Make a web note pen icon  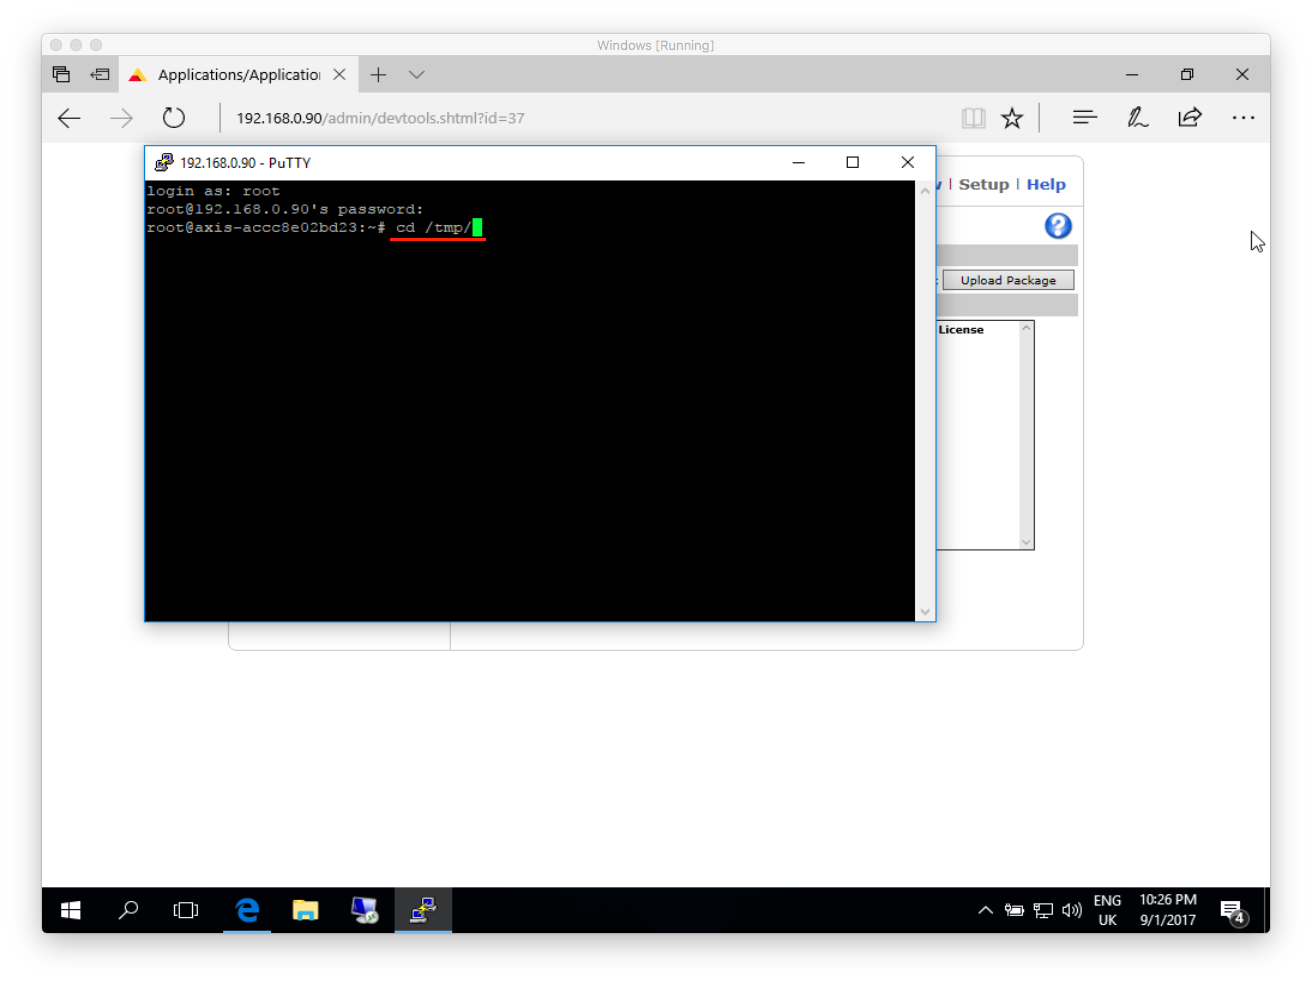tap(1138, 118)
